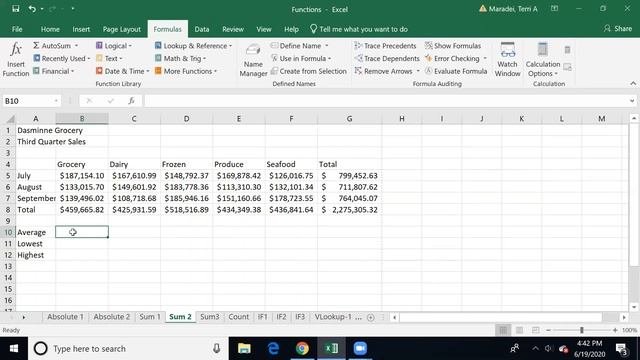The image size is (640, 360).
Task: Collapse the ribbon
Action: point(633,83)
